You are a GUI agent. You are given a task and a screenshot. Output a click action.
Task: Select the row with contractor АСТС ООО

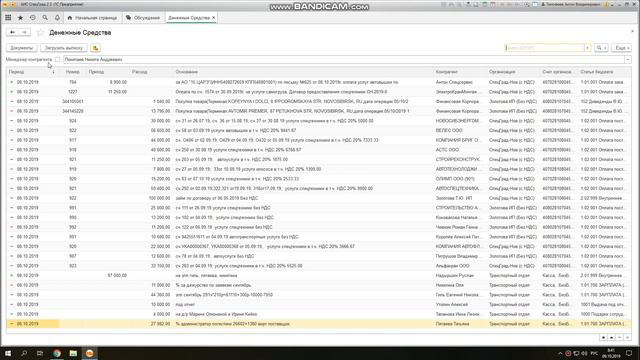point(319,150)
